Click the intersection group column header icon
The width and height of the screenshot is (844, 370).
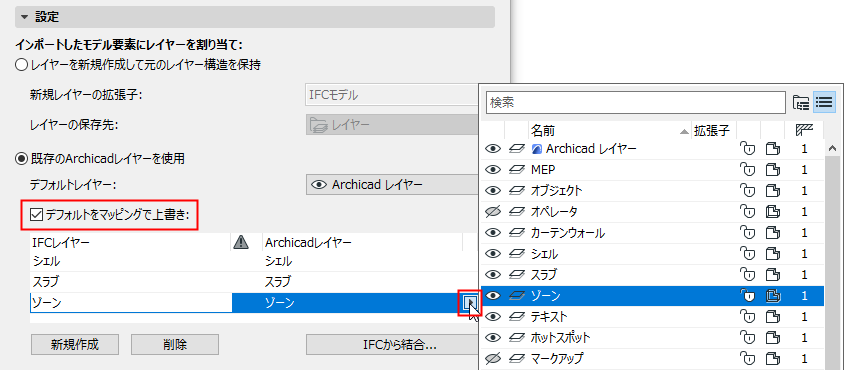click(x=804, y=130)
